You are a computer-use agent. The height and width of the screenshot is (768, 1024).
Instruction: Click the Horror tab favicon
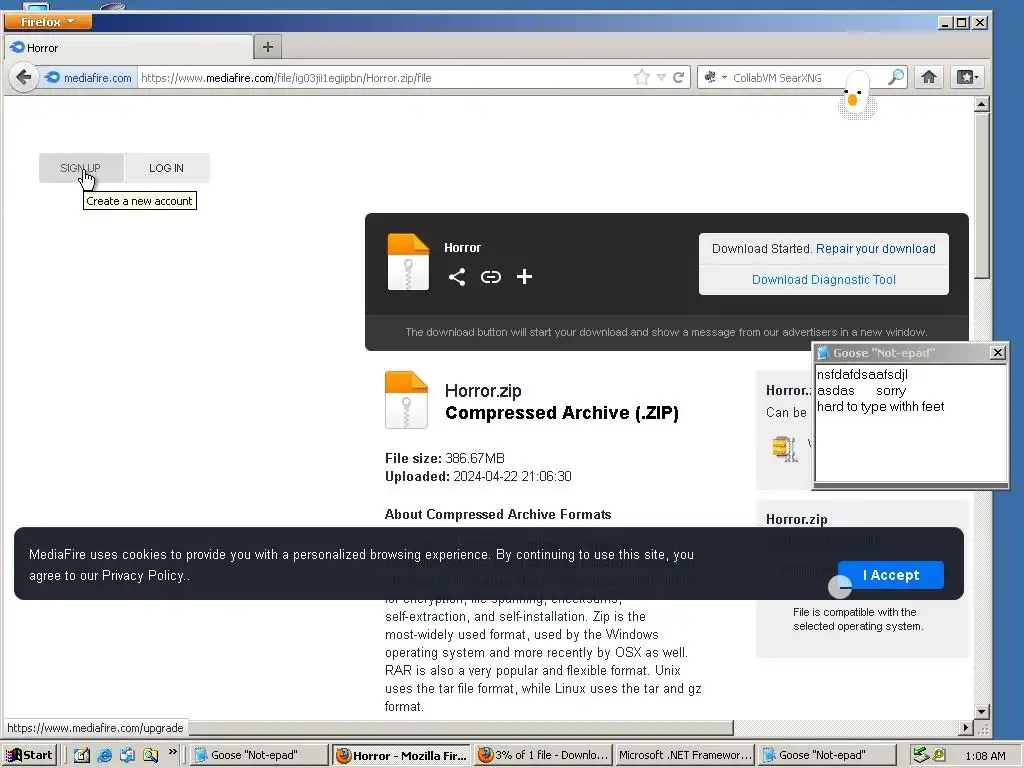[18, 47]
